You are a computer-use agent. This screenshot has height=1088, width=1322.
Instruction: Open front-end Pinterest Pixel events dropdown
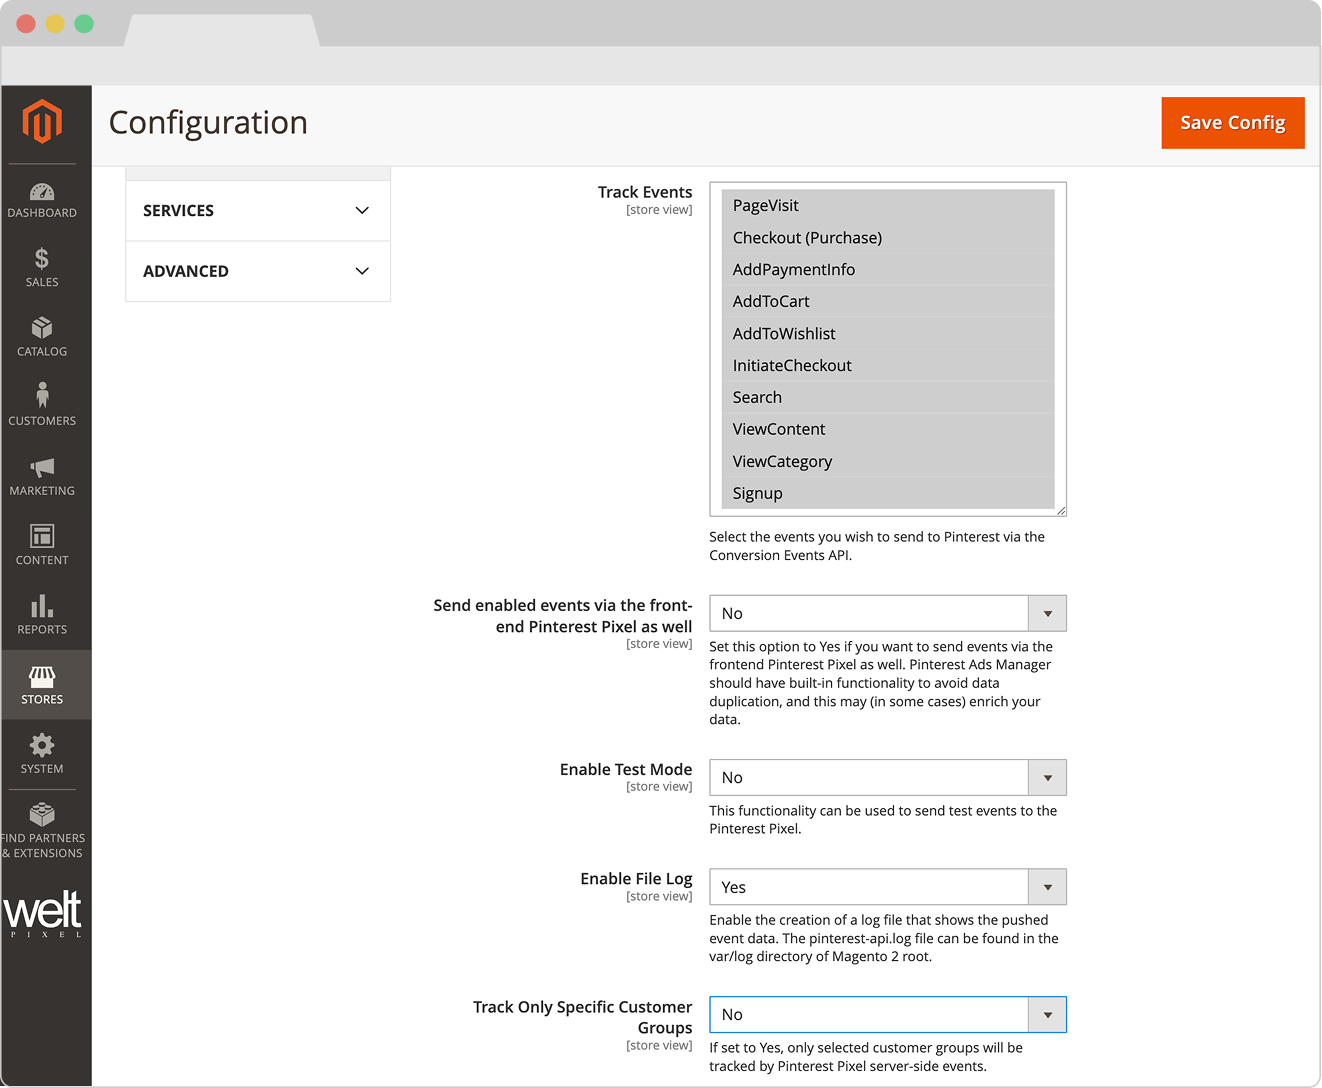coord(887,613)
